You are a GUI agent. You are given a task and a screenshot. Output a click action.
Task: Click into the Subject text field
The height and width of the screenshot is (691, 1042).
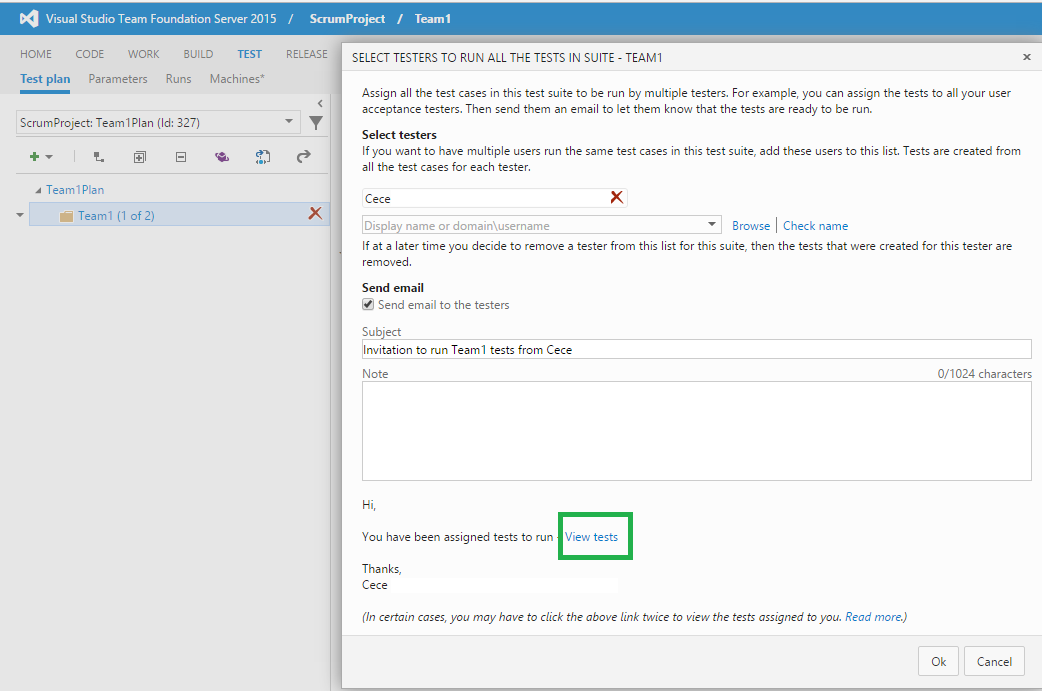tap(696, 349)
